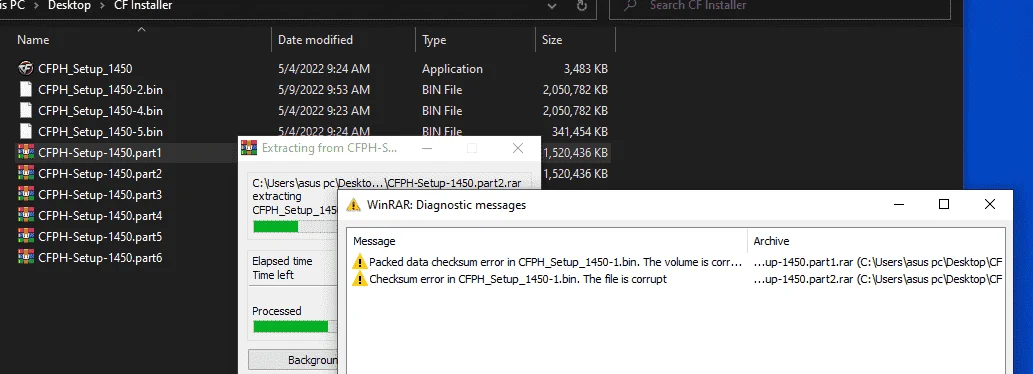
Task: Sort files by Date modified column
Action: click(315, 40)
